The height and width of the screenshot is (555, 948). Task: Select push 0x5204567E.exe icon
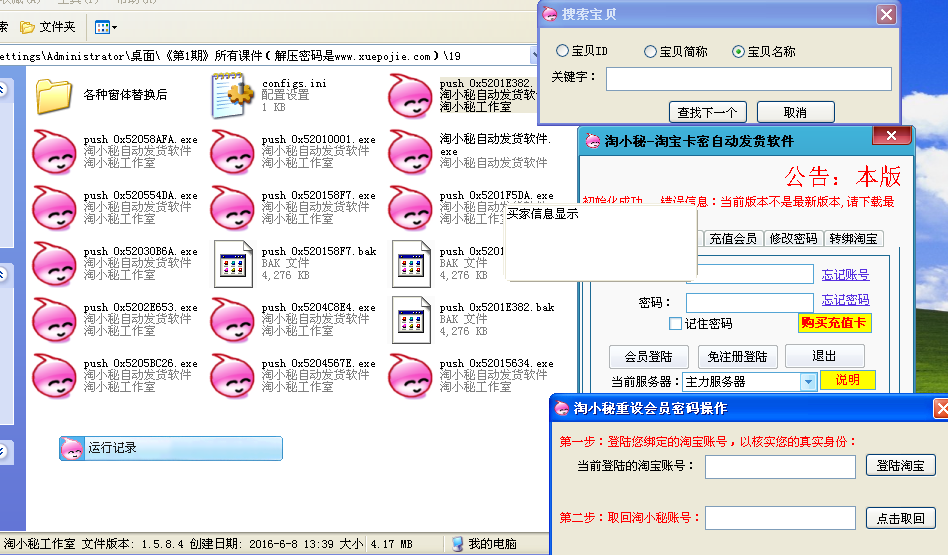232,375
